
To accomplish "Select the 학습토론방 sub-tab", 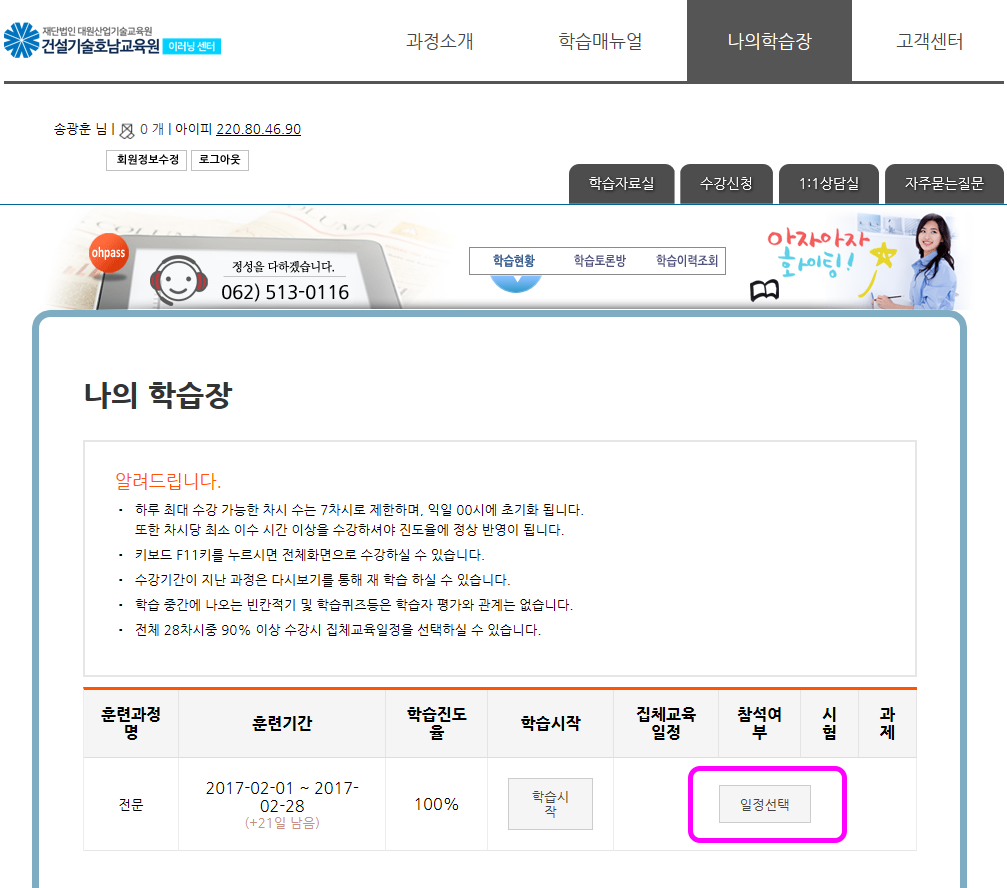I will click(599, 260).
